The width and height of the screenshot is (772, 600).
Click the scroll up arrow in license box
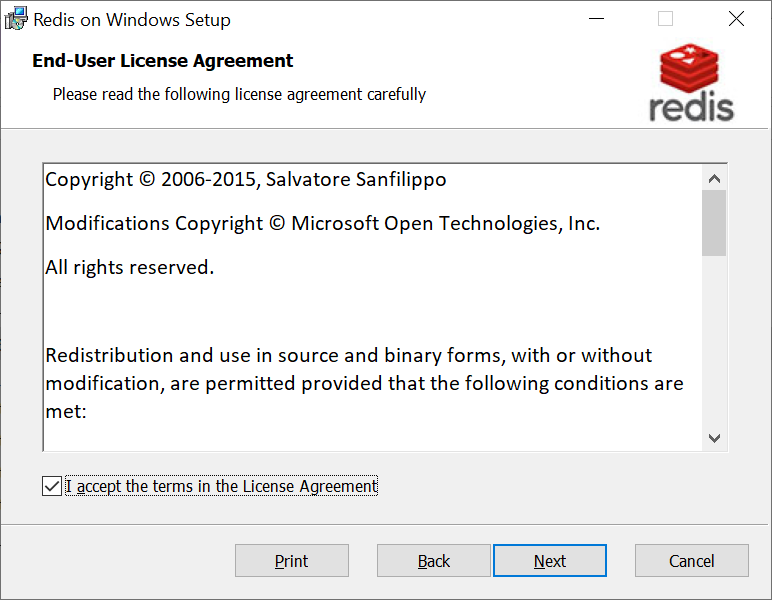click(x=714, y=179)
